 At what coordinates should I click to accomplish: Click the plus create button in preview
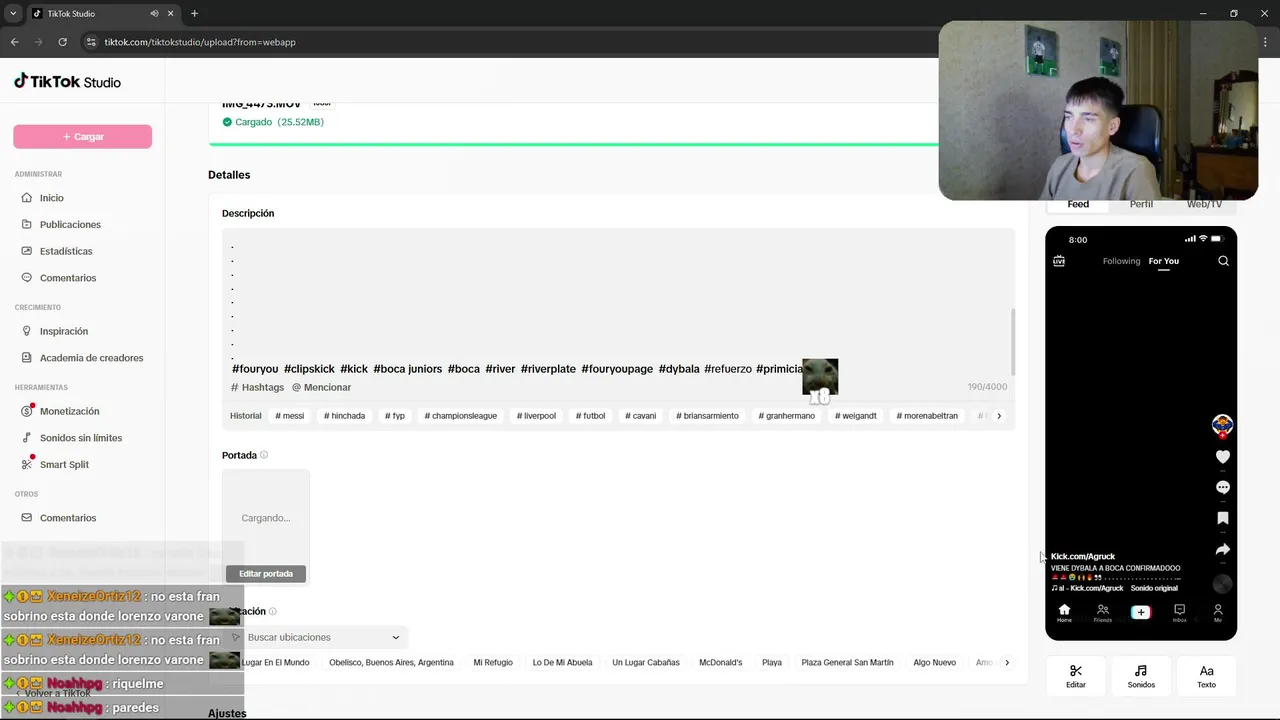click(1141, 612)
